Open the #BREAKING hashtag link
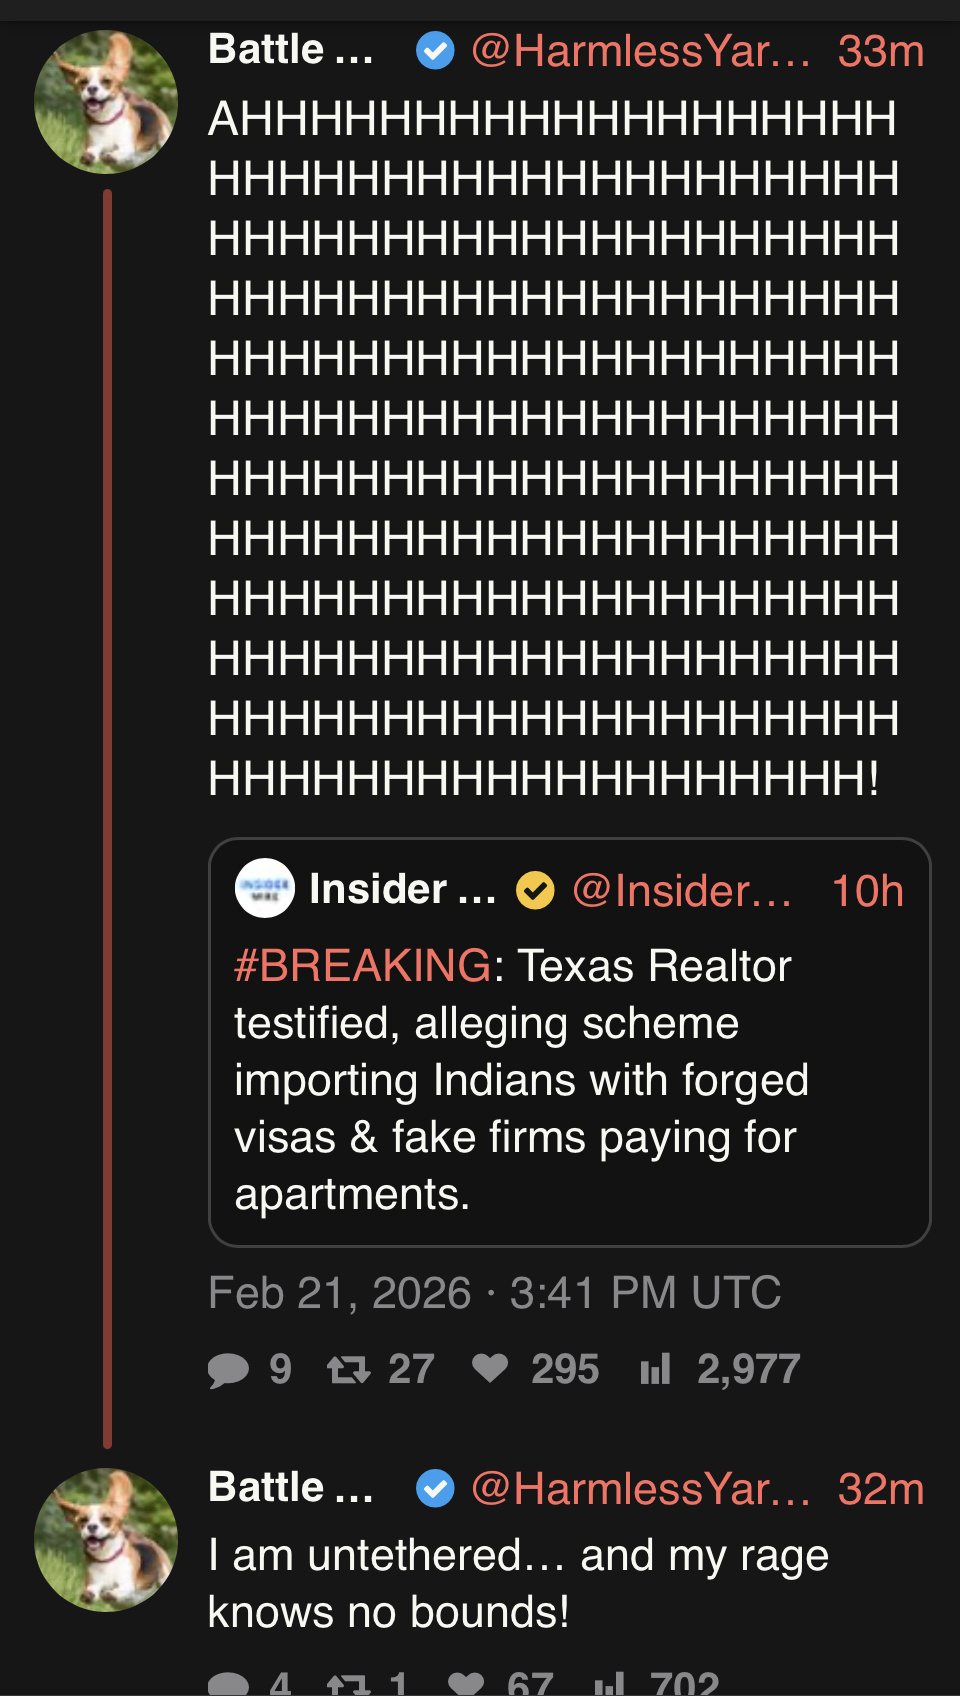Image resolution: width=960 pixels, height=1696 pixels. tap(362, 966)
